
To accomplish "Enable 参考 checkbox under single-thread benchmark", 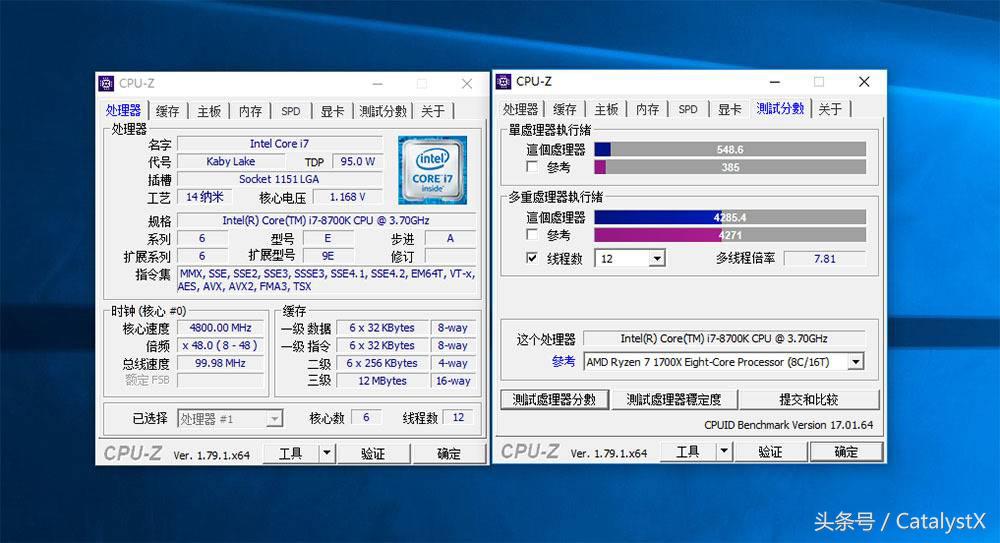I will point(532,167).
